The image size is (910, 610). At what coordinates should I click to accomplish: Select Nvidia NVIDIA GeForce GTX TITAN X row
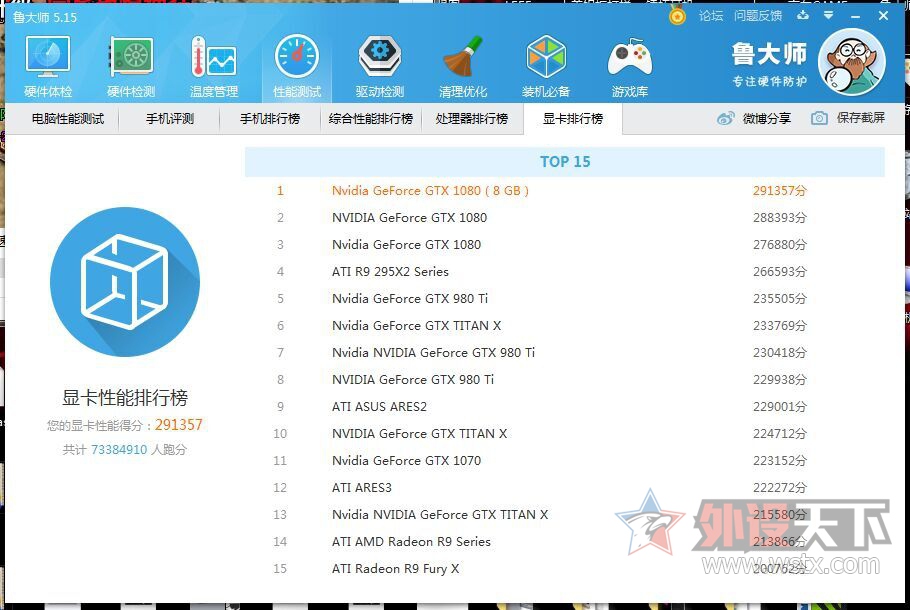[565, 514]
